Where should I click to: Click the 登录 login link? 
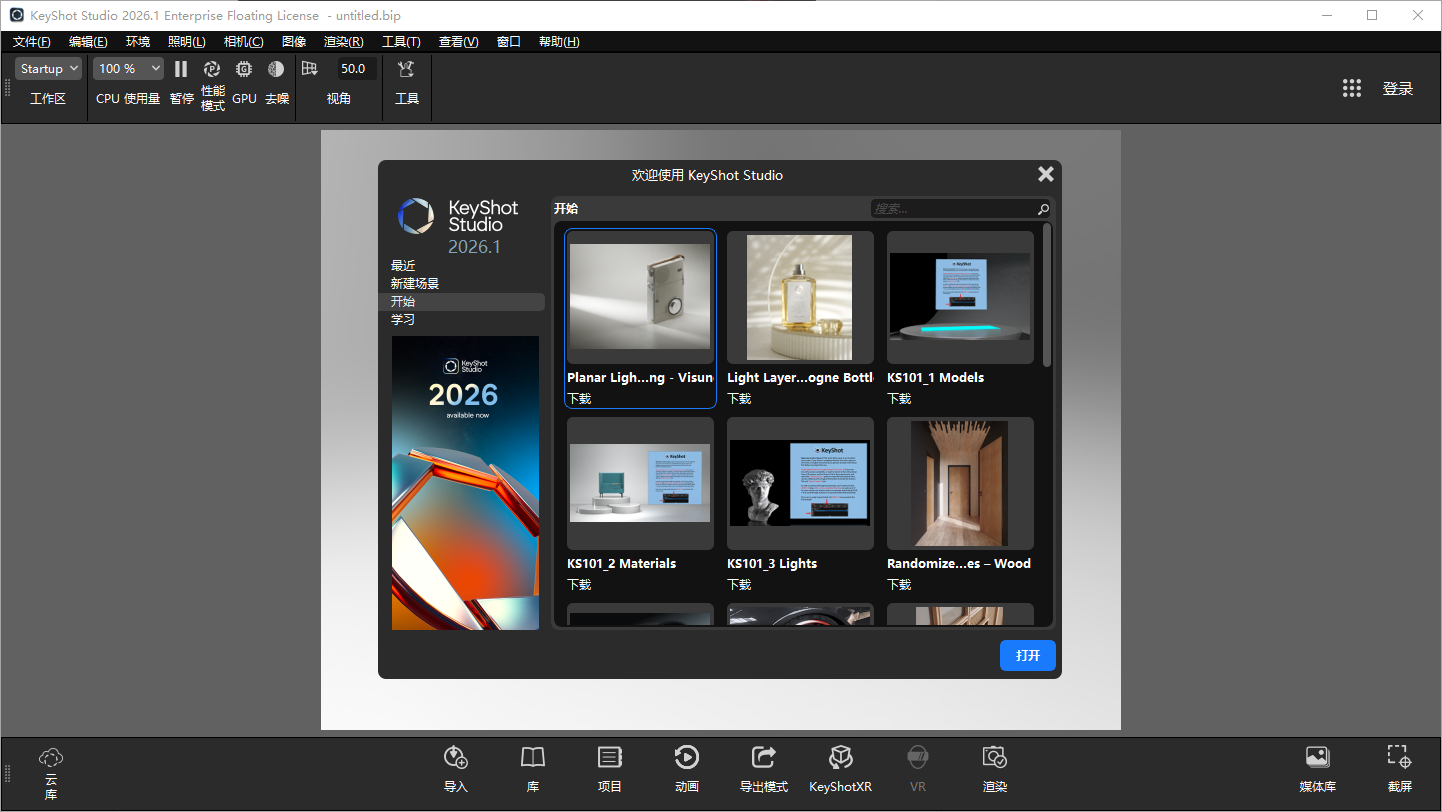tap(1397, 88)
